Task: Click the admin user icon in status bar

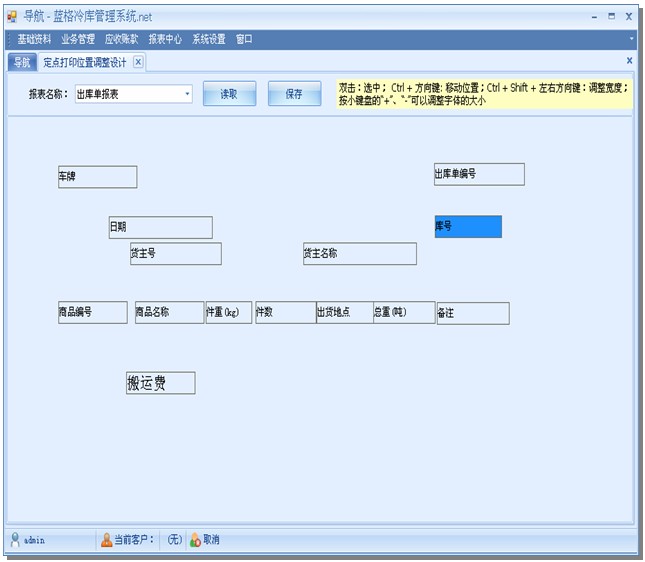Action: pos(15,539)
